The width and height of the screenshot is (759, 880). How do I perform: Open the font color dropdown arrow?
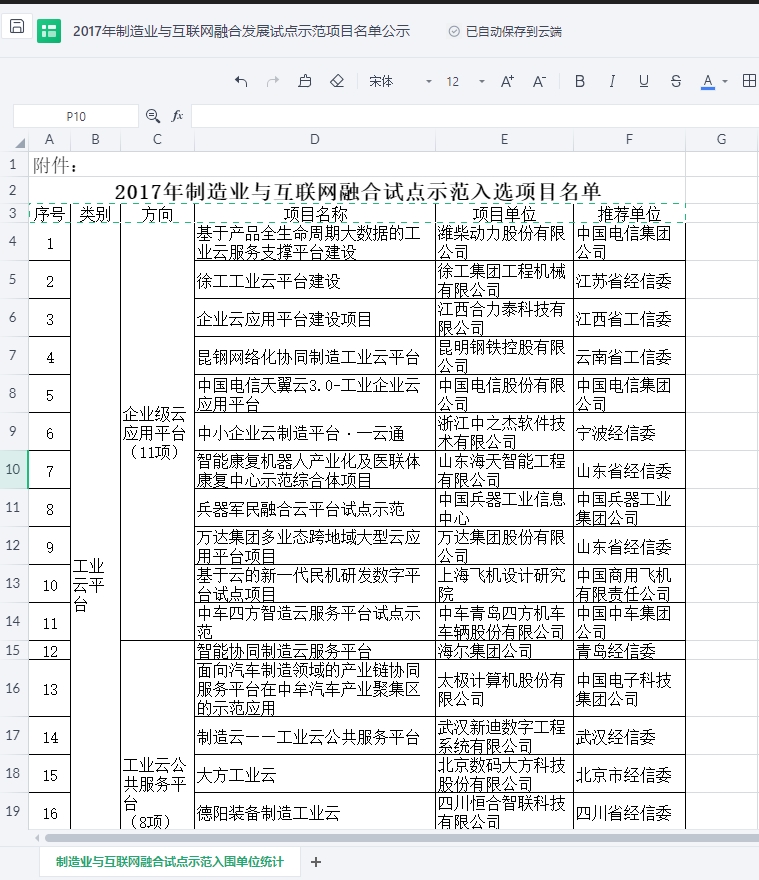click(x=725, y=82)
